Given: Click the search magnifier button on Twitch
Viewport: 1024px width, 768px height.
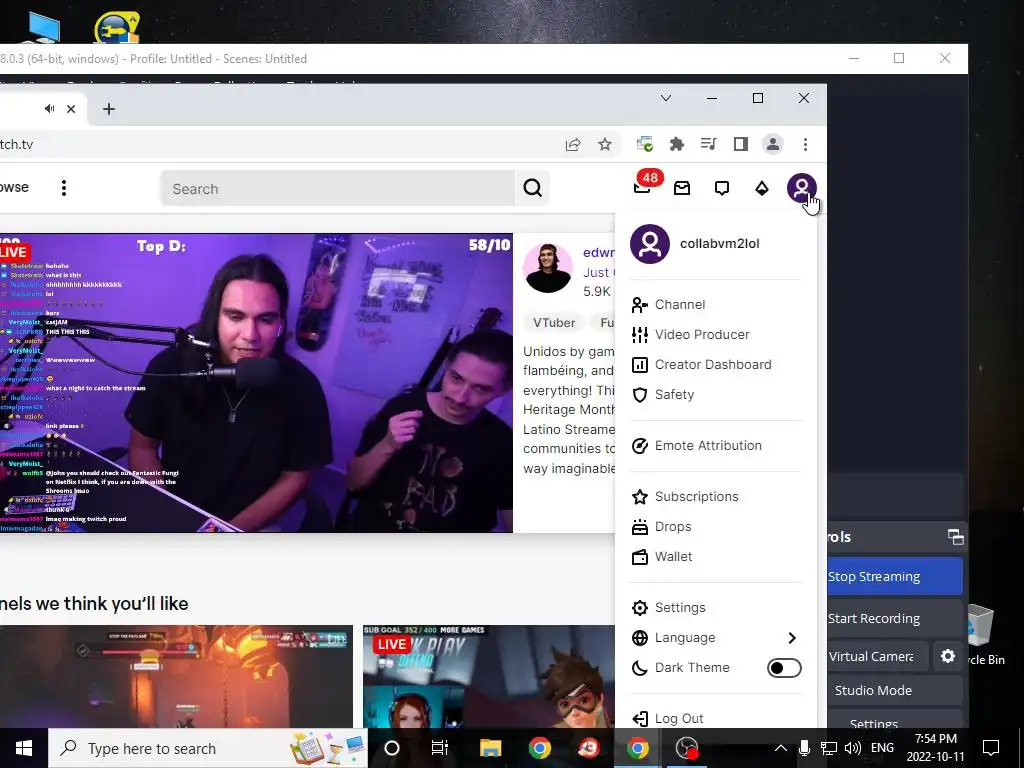Looking at the screenshot, I should point(532,188).
